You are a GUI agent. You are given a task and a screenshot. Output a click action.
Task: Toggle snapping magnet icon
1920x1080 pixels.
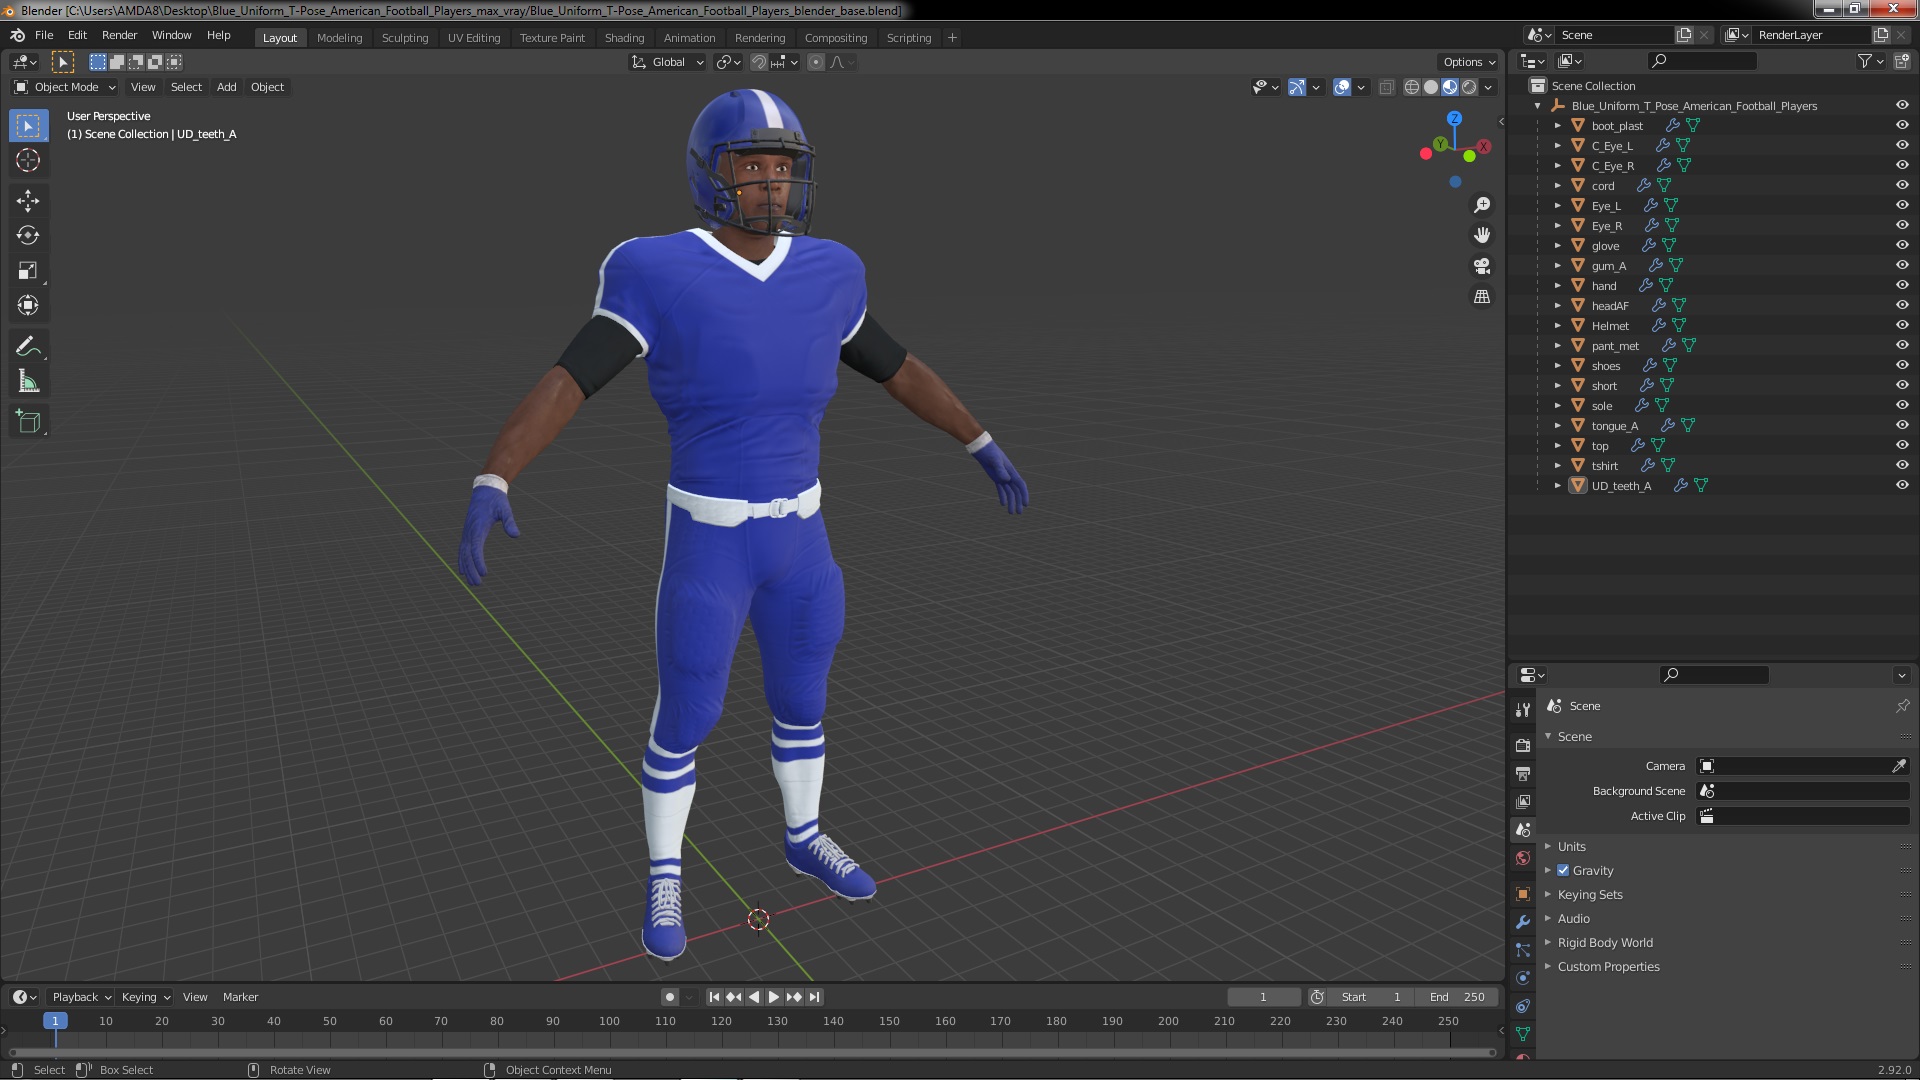pos(759,62)
